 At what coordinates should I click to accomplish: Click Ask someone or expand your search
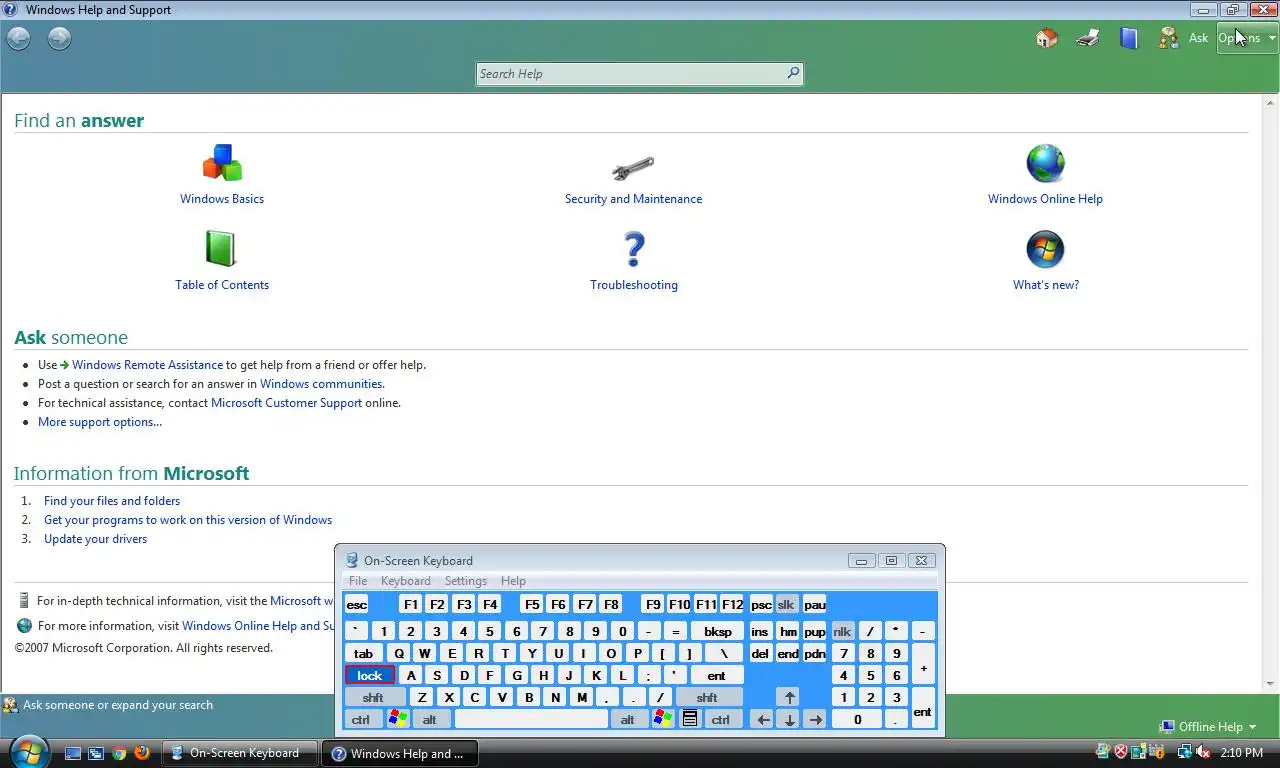click(x=118, y=705)
